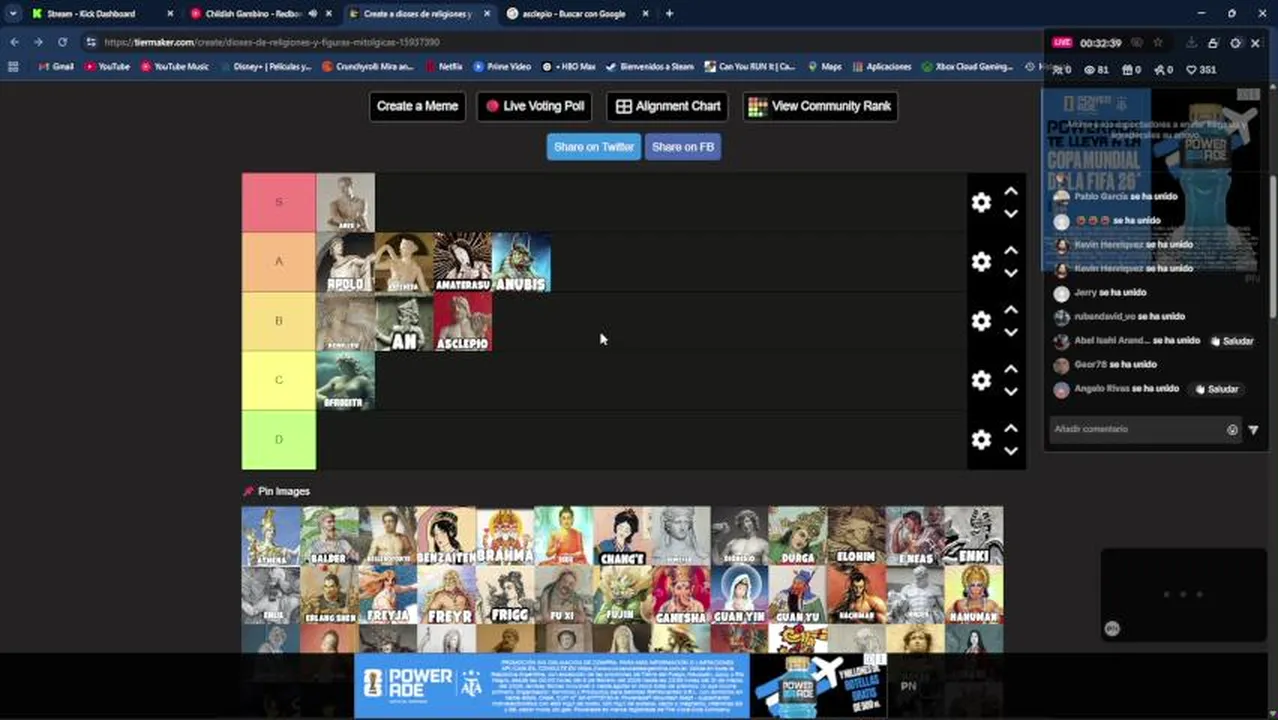The image size is (1278, 720).
Task: Click the tiermaker.com address bar
Action: 560,42
